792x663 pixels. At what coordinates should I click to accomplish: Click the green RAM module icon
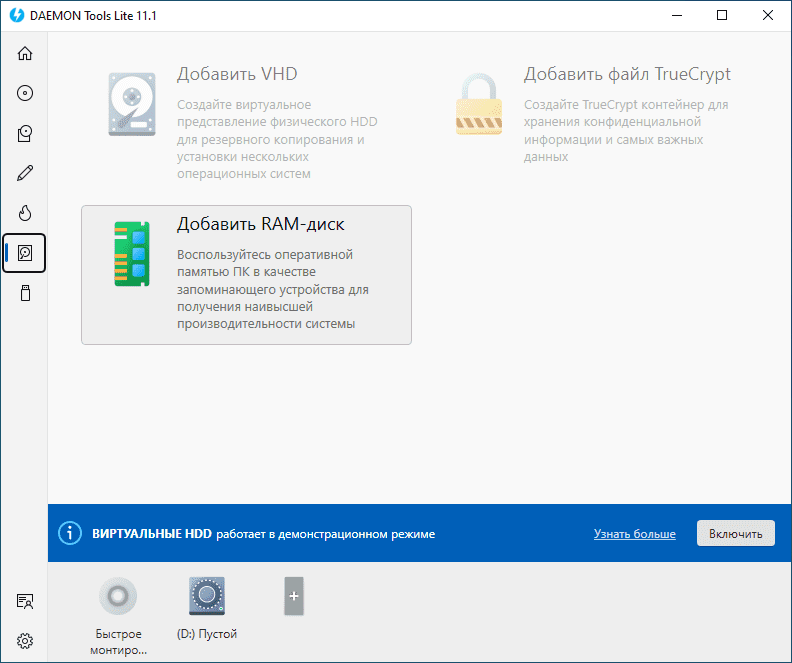coord(132,254)
